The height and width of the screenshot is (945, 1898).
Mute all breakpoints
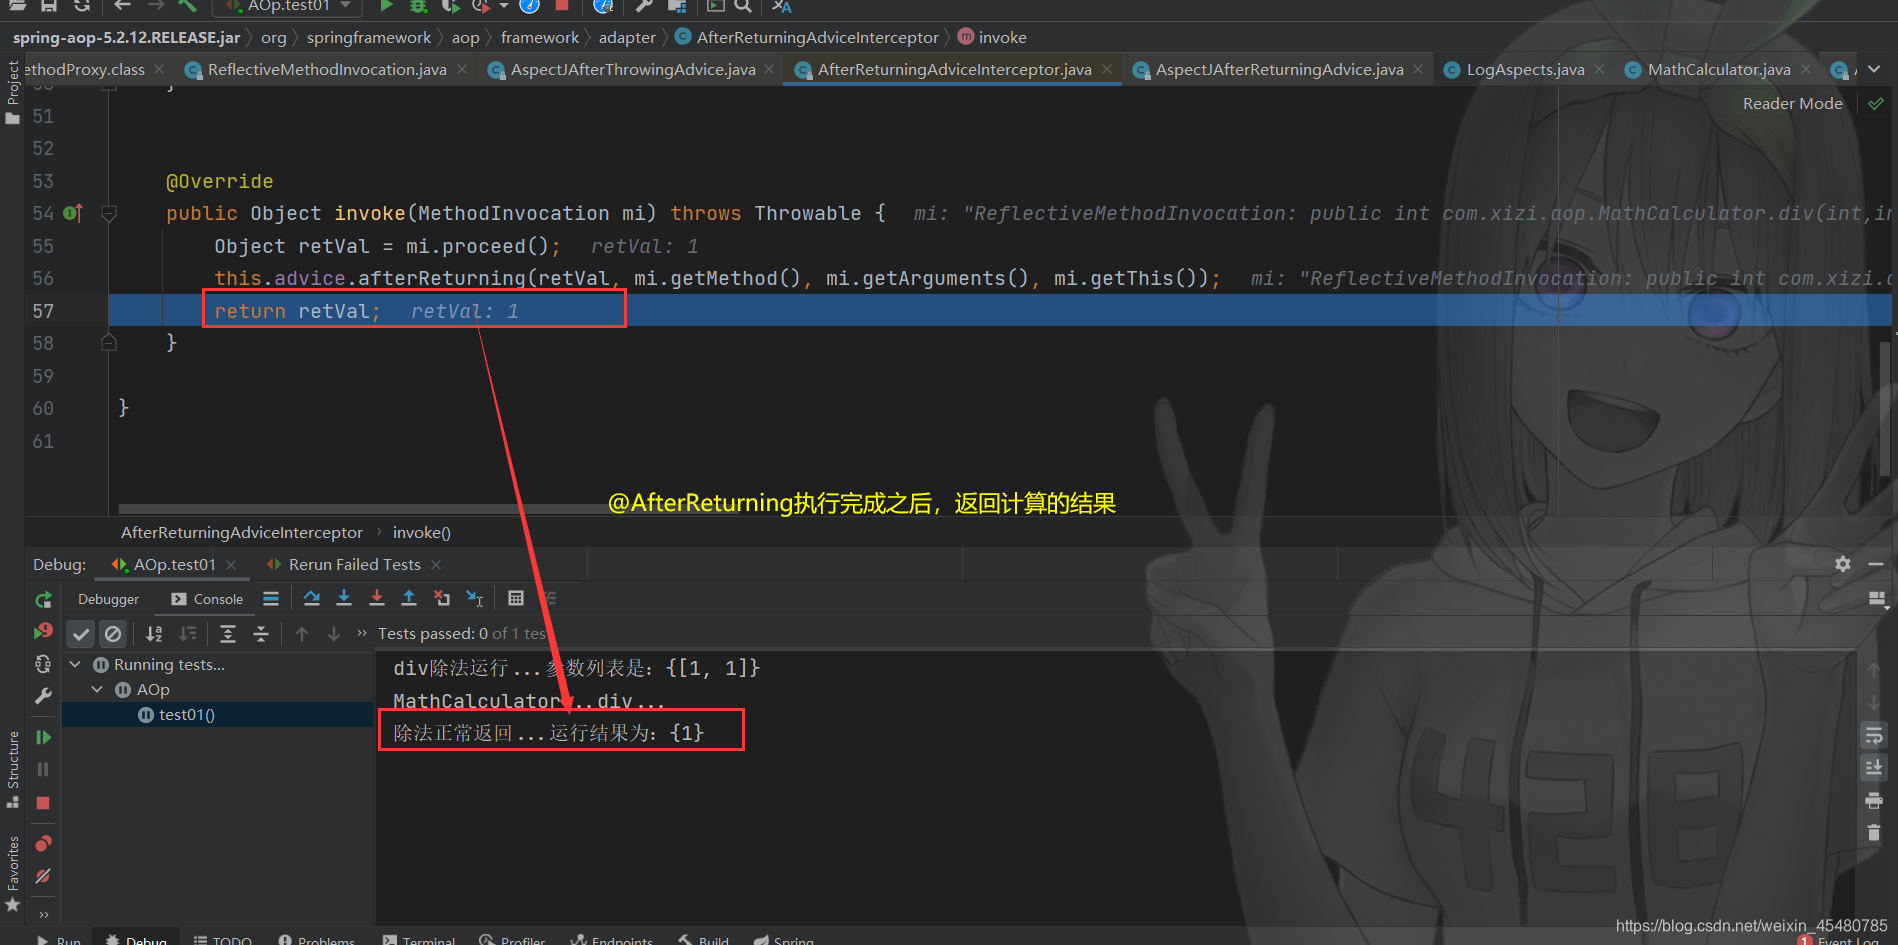click(x=43, y=876)
